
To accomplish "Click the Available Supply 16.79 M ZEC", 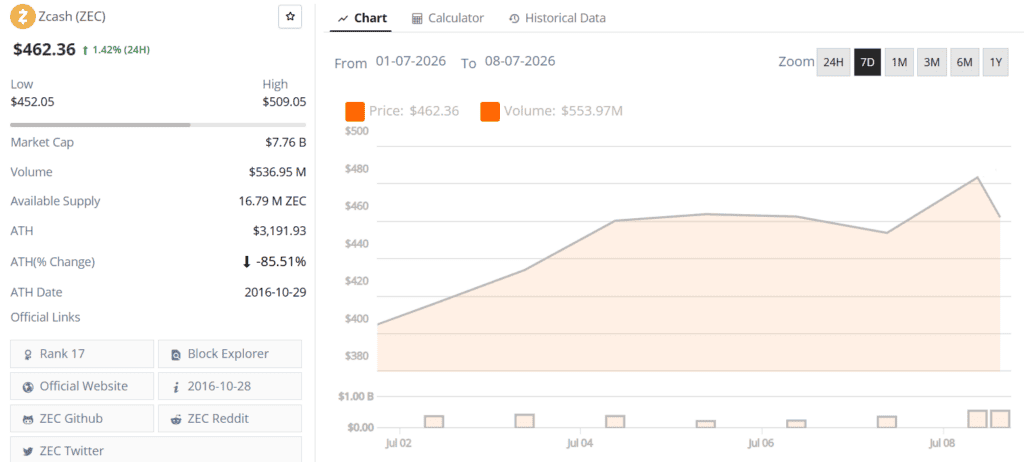I will [272, 201].
